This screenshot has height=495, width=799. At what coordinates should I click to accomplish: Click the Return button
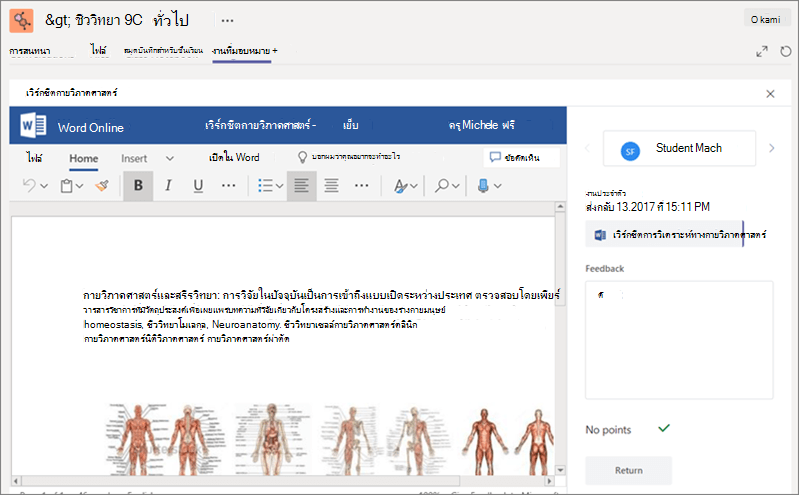(628, 471)
